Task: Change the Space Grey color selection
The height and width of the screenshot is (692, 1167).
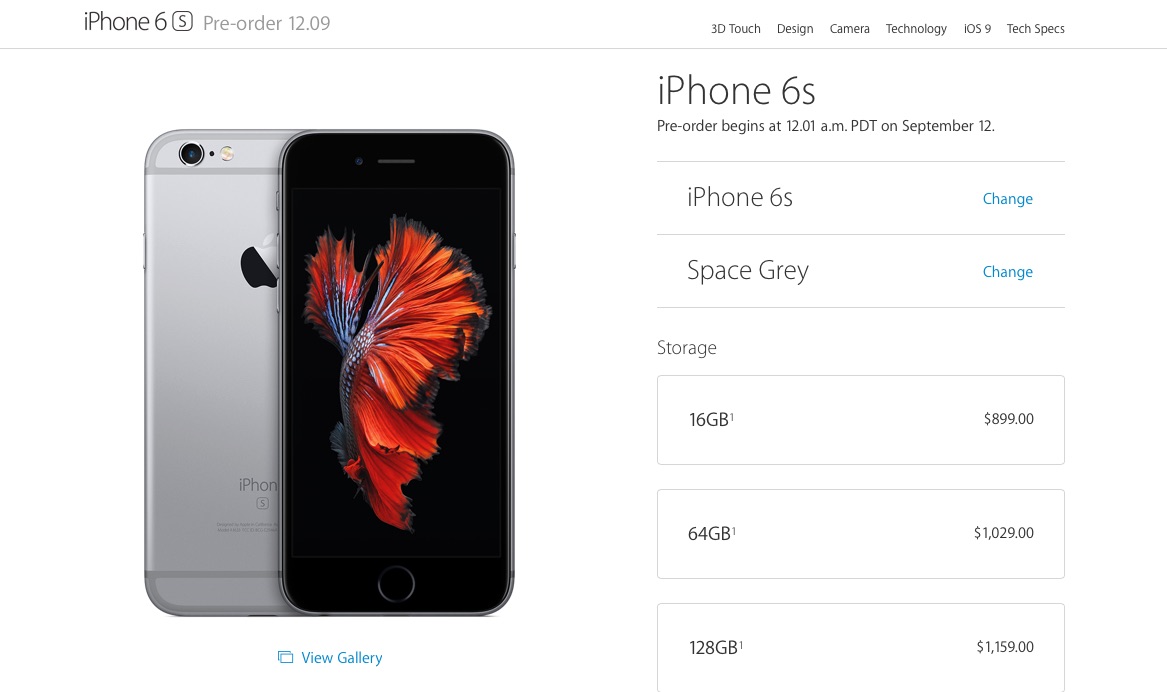Action: click(1007, 272)
